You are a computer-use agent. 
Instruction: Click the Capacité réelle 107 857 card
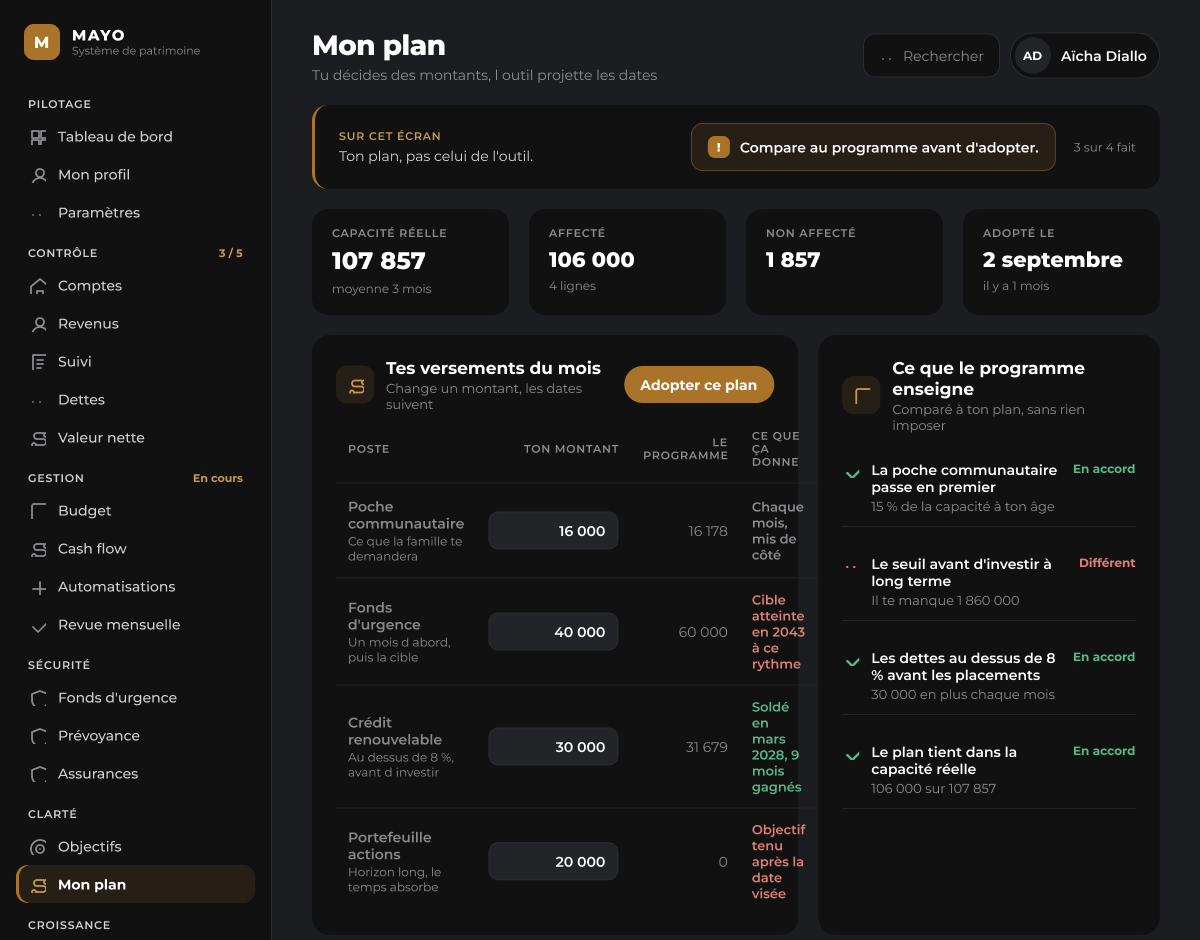pyautogui.click(x=410, y=262)
